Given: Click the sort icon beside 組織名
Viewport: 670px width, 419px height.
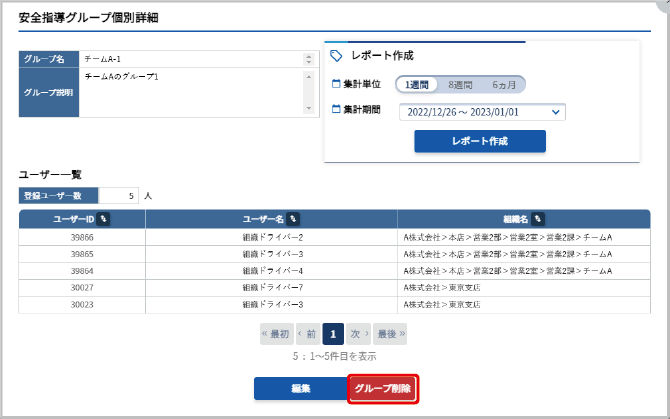Looking at the screenshot, I should click(538, 219).
